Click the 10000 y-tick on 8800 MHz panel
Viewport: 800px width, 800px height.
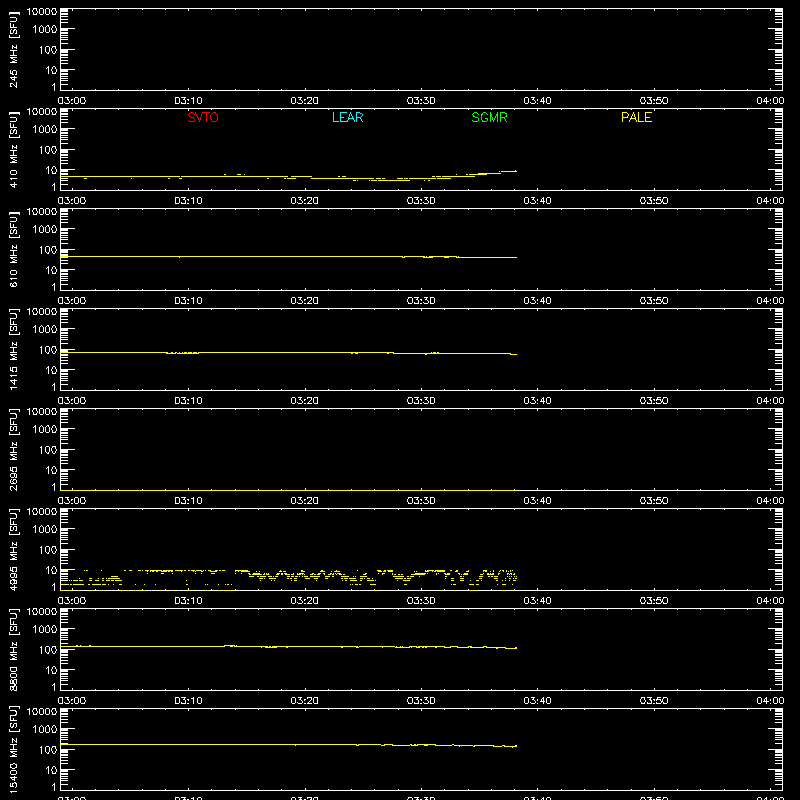click(42, 612)
